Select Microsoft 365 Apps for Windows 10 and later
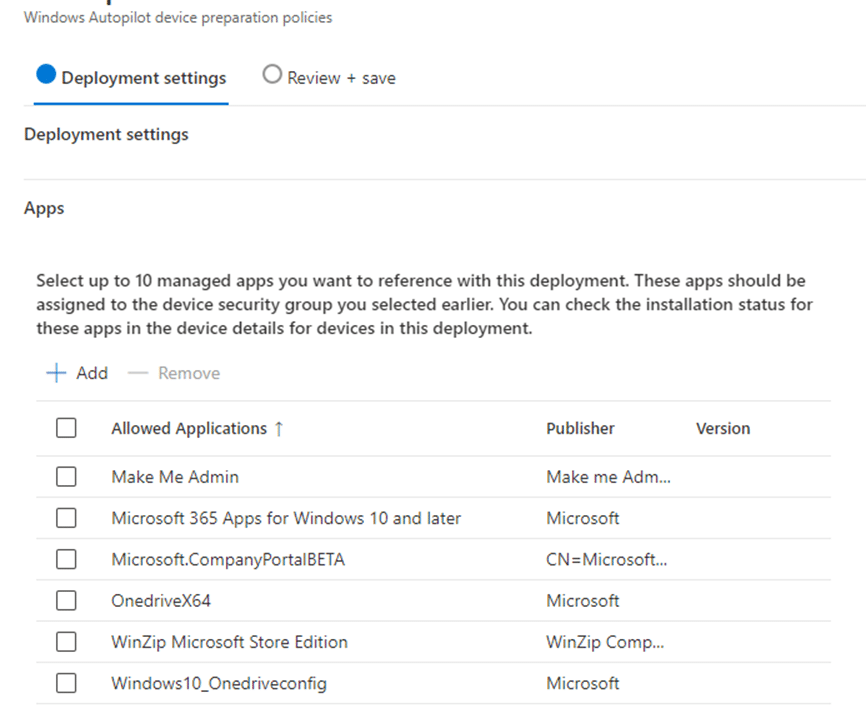The image size is (866, 713). [286, 518]
